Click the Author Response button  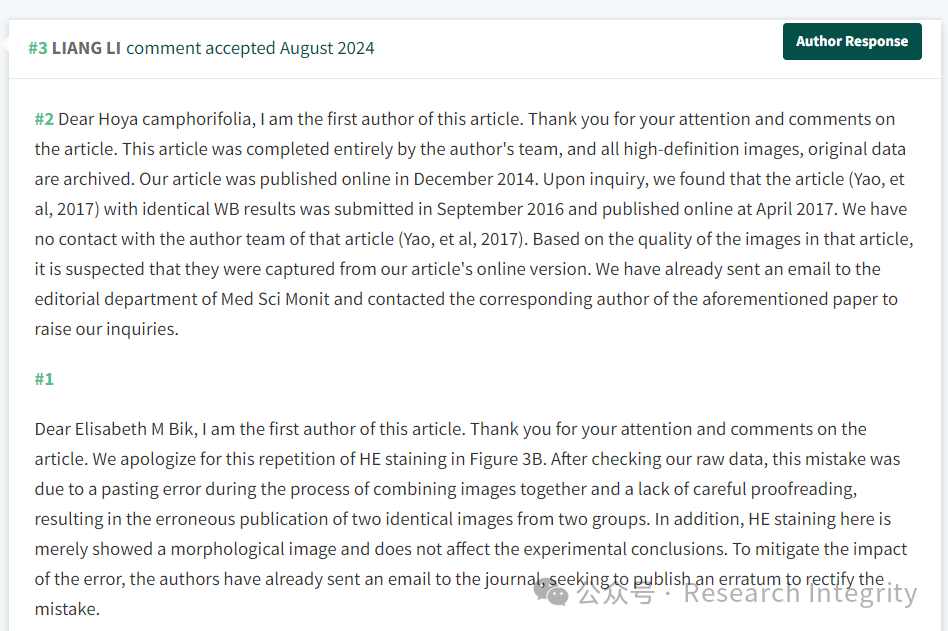pyautogui.click(x=852, y=41)
